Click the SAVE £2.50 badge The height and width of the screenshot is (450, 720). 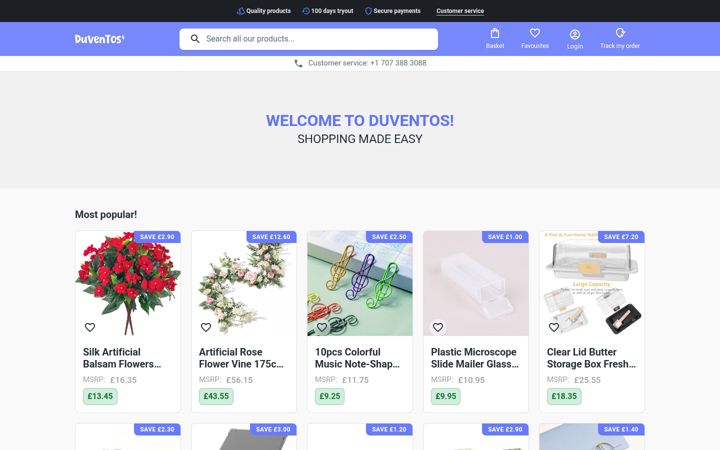(x=389, y=237)
